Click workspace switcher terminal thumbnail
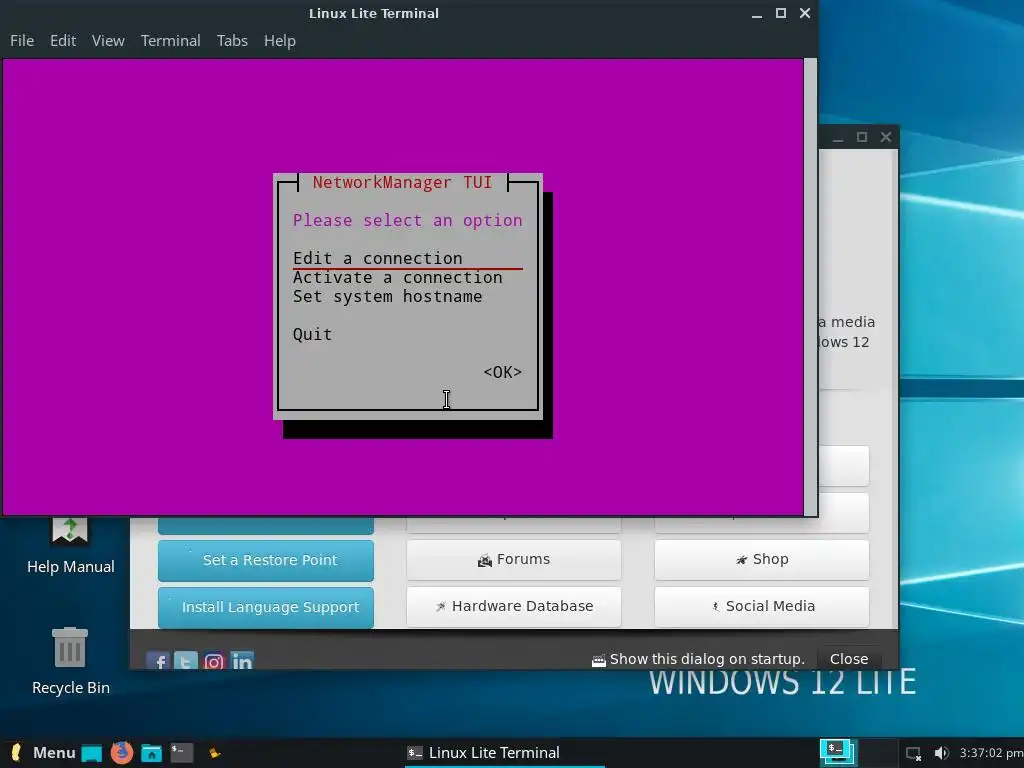The width and height of the screenshot is (1024, 768). pyautogui.click(x=838, y=753)
